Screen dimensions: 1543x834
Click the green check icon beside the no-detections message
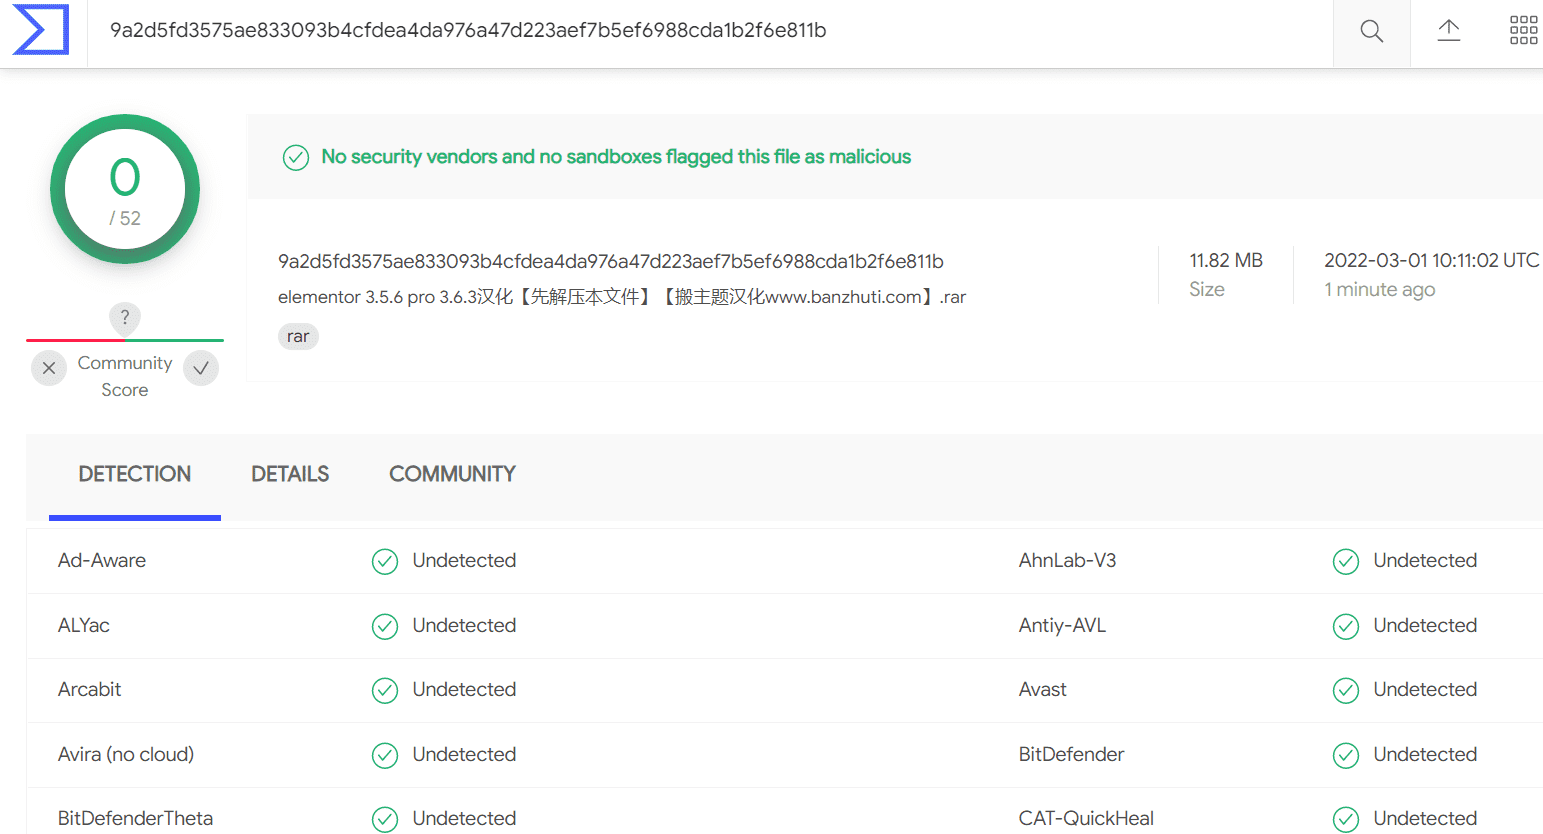(296, 158)
